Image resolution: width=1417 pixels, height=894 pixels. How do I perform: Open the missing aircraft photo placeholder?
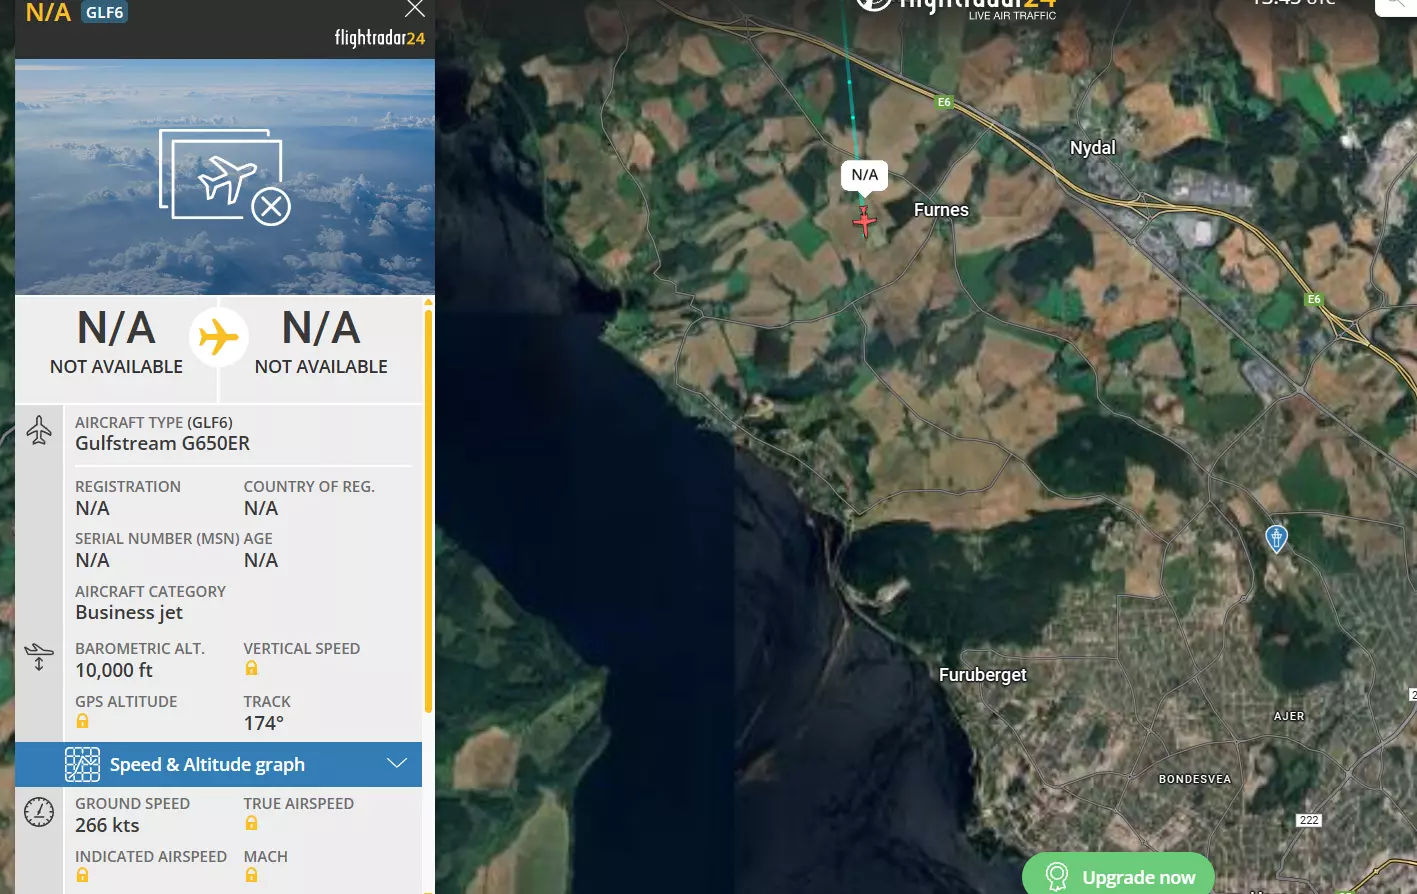tap(225, 177)
